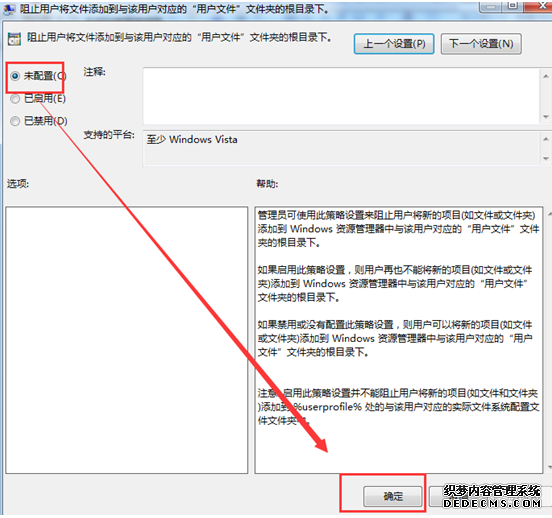552x518 pixels.
Task: Maximize the policy dialog window
Action: click(513, 6)
